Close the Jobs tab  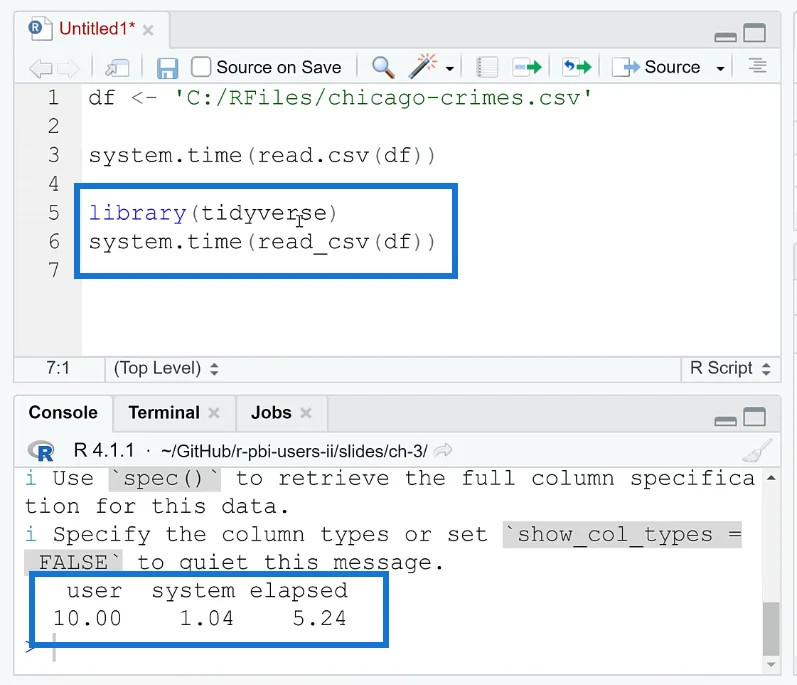click(305, 413)
